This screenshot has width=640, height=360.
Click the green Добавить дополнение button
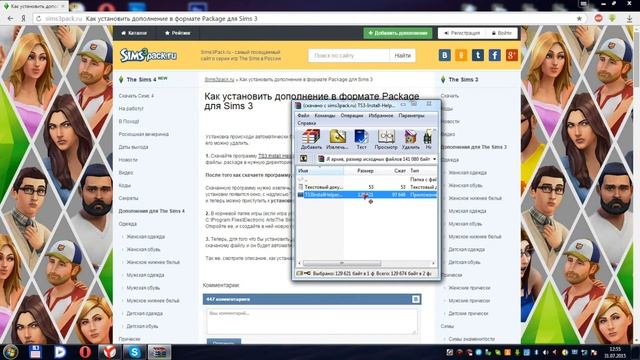pyautogui.click(x=398, y=33)
